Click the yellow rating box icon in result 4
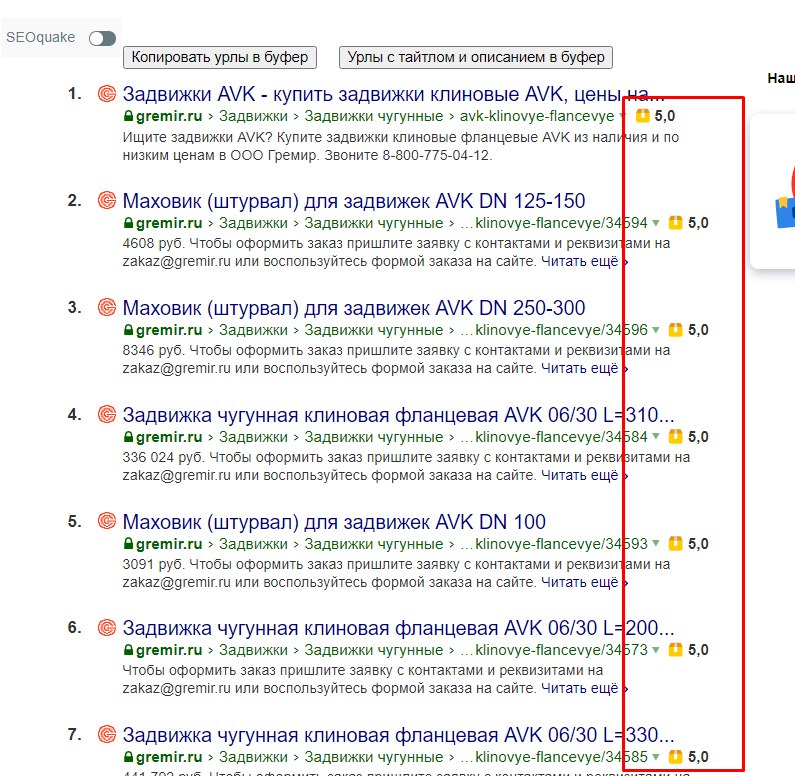Screen dimensions: 795x776 point(675,436)
